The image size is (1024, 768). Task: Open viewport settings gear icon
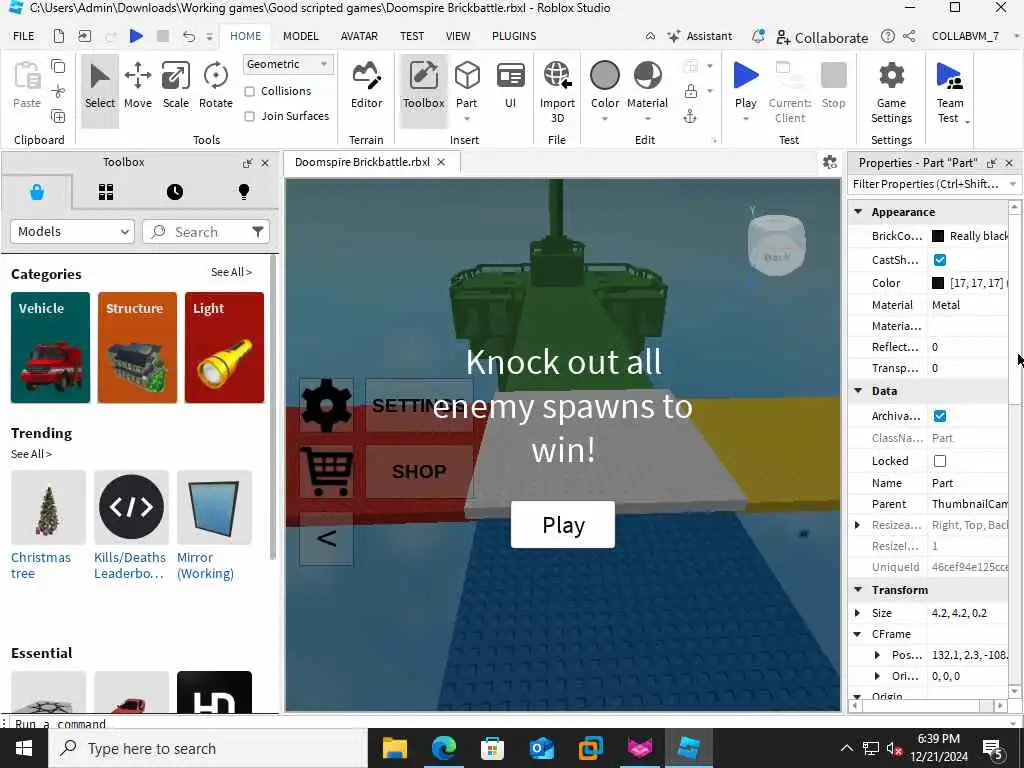[829, 162]
